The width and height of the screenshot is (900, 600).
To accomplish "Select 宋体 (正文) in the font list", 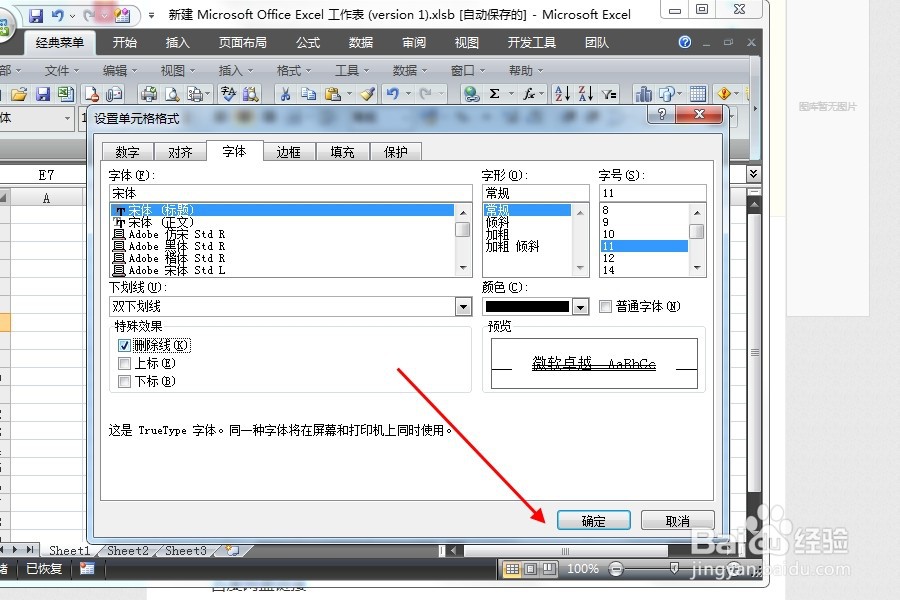I will pyautogui.click(x=284, y=222).
